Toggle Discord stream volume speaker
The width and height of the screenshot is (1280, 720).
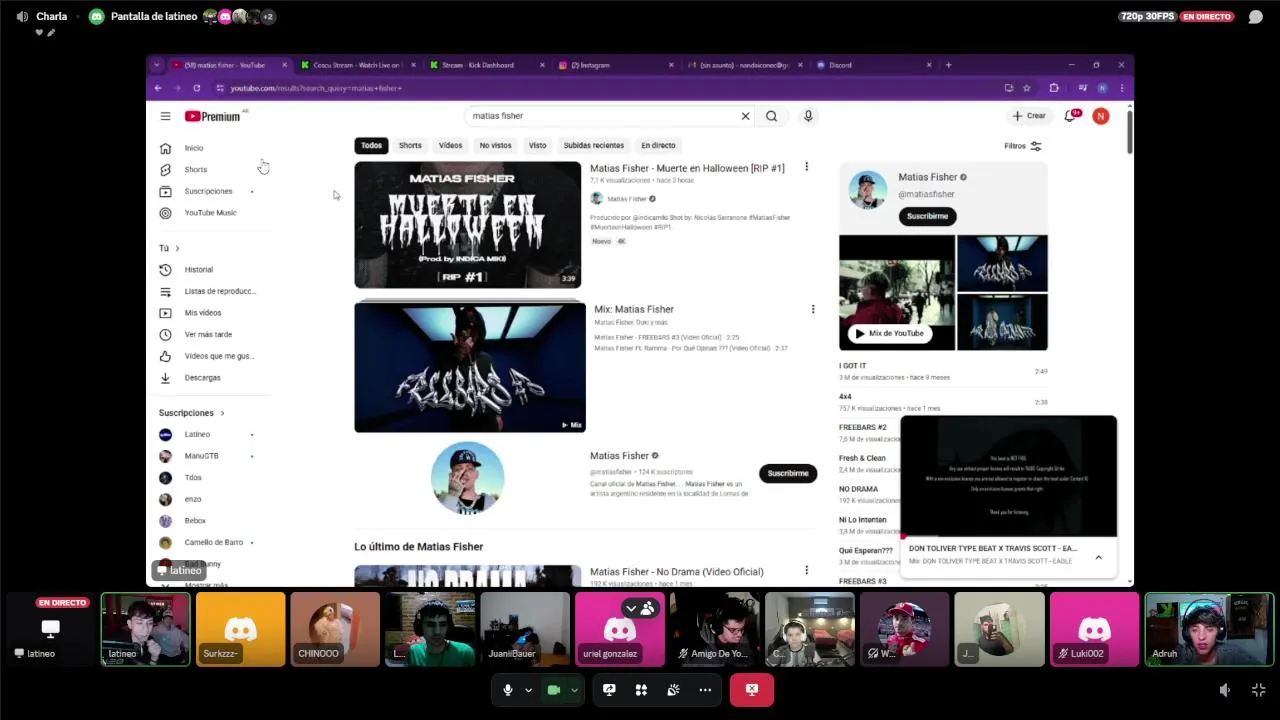tap(1225, 690)
